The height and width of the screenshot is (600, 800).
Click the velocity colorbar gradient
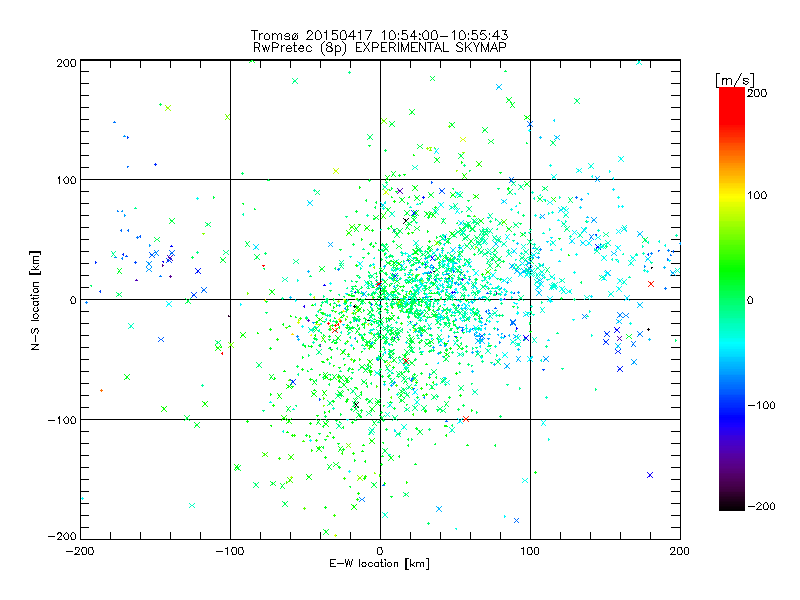coord(732,299)
